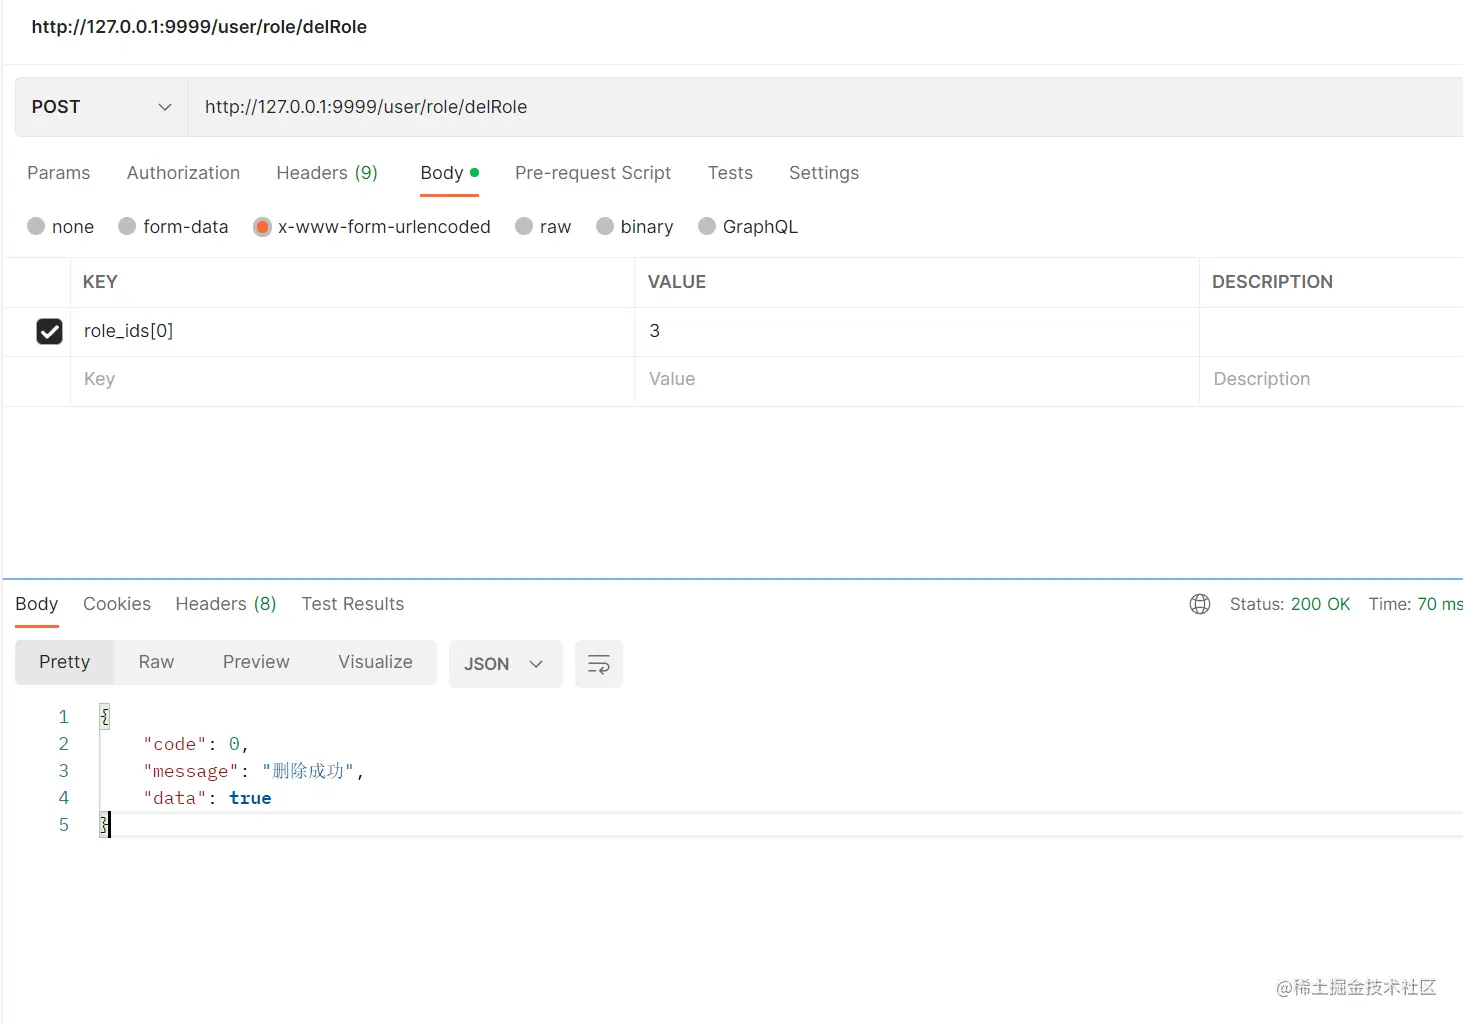Viewport: 1463px width, 1024px height.
Task: Click the 70 ms response time
Action: pos(1440,604)
